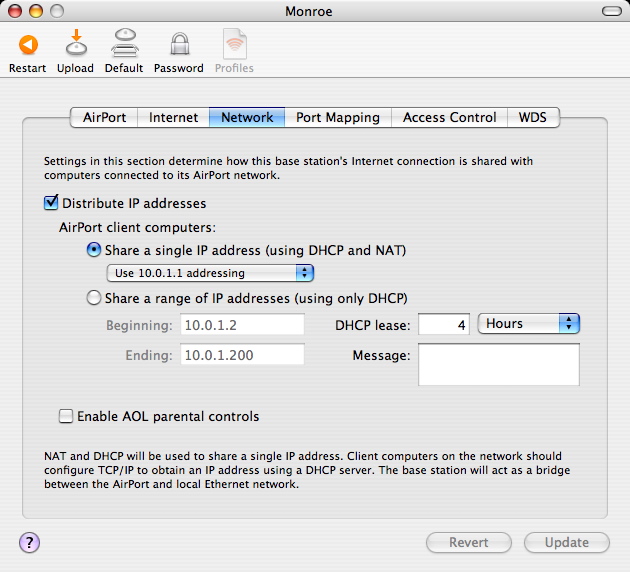This screenshot has width=630, height=572.
Task: Click the Upload toolbar icon
Action: click(x=76, y=42)
